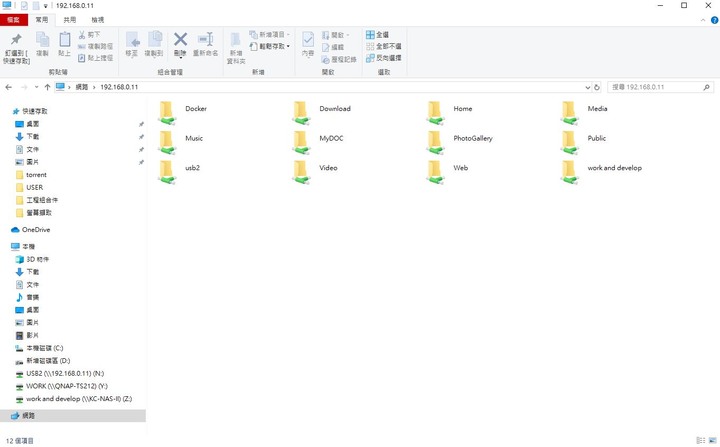Select torrent folder in sidebar
The height and width of the screenshot is (447, 720).
[31, 175]
